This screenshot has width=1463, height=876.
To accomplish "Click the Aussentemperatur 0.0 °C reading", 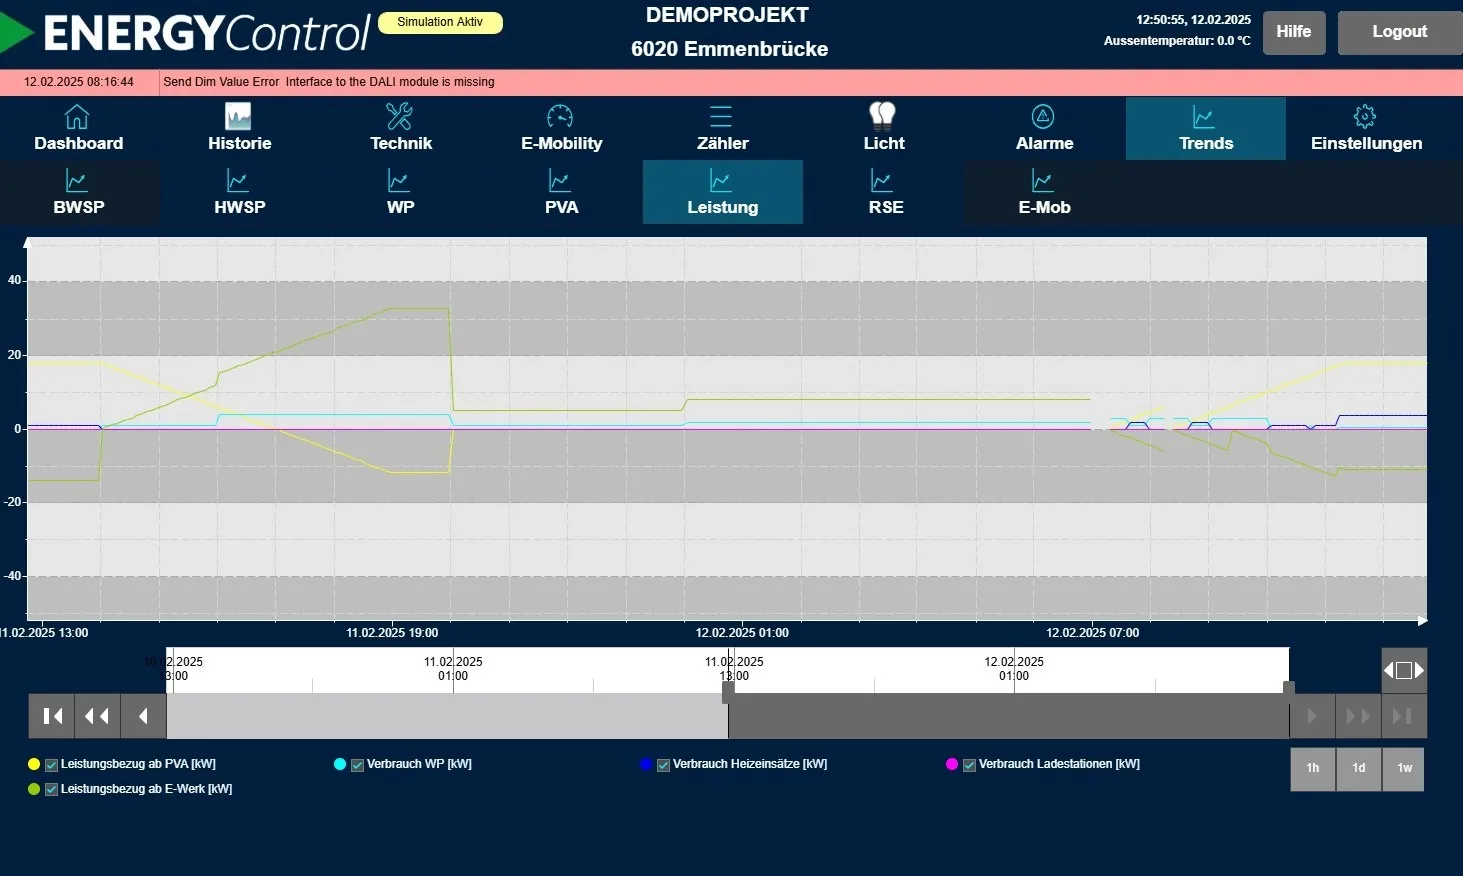I will [x=1177, y=41].
